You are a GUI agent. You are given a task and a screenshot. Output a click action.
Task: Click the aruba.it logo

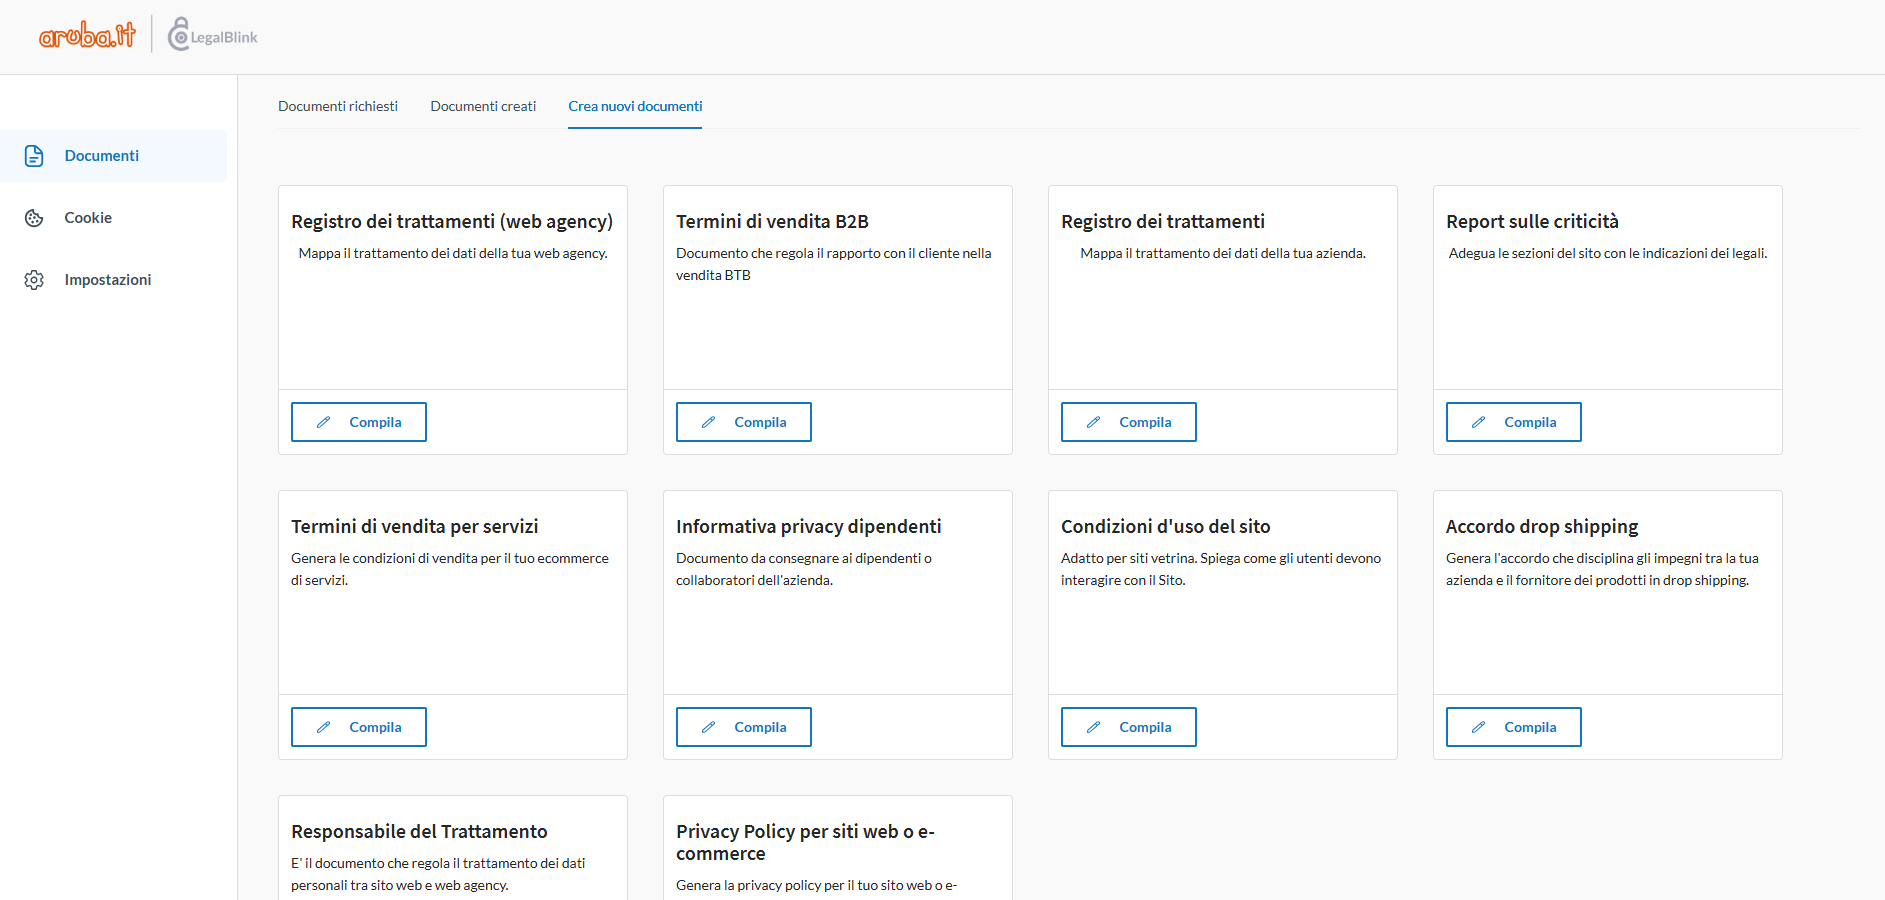(87, 36)
